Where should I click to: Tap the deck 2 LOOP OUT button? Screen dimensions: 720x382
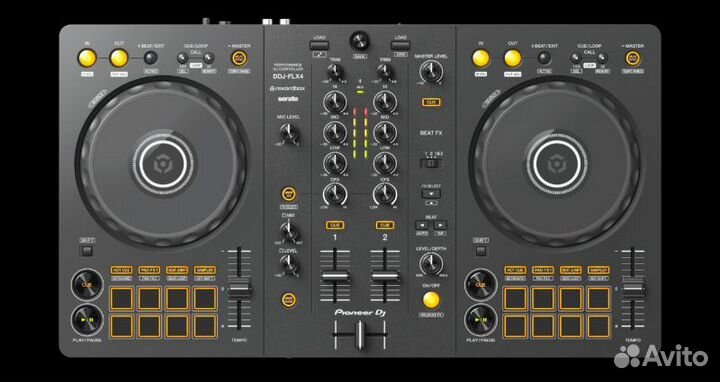coord(512,58)
